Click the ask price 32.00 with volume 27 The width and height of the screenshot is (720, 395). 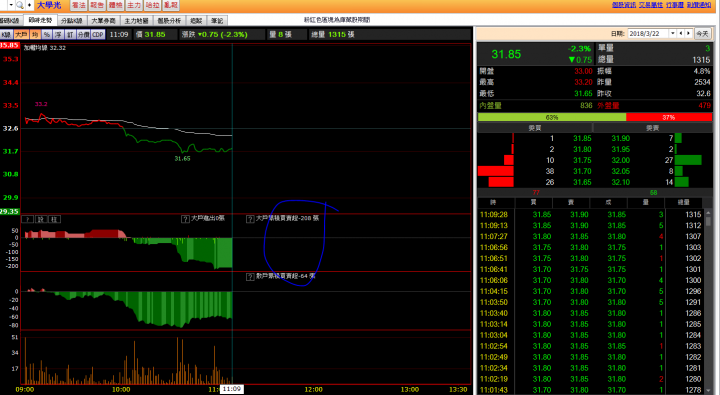coord(620,160)
